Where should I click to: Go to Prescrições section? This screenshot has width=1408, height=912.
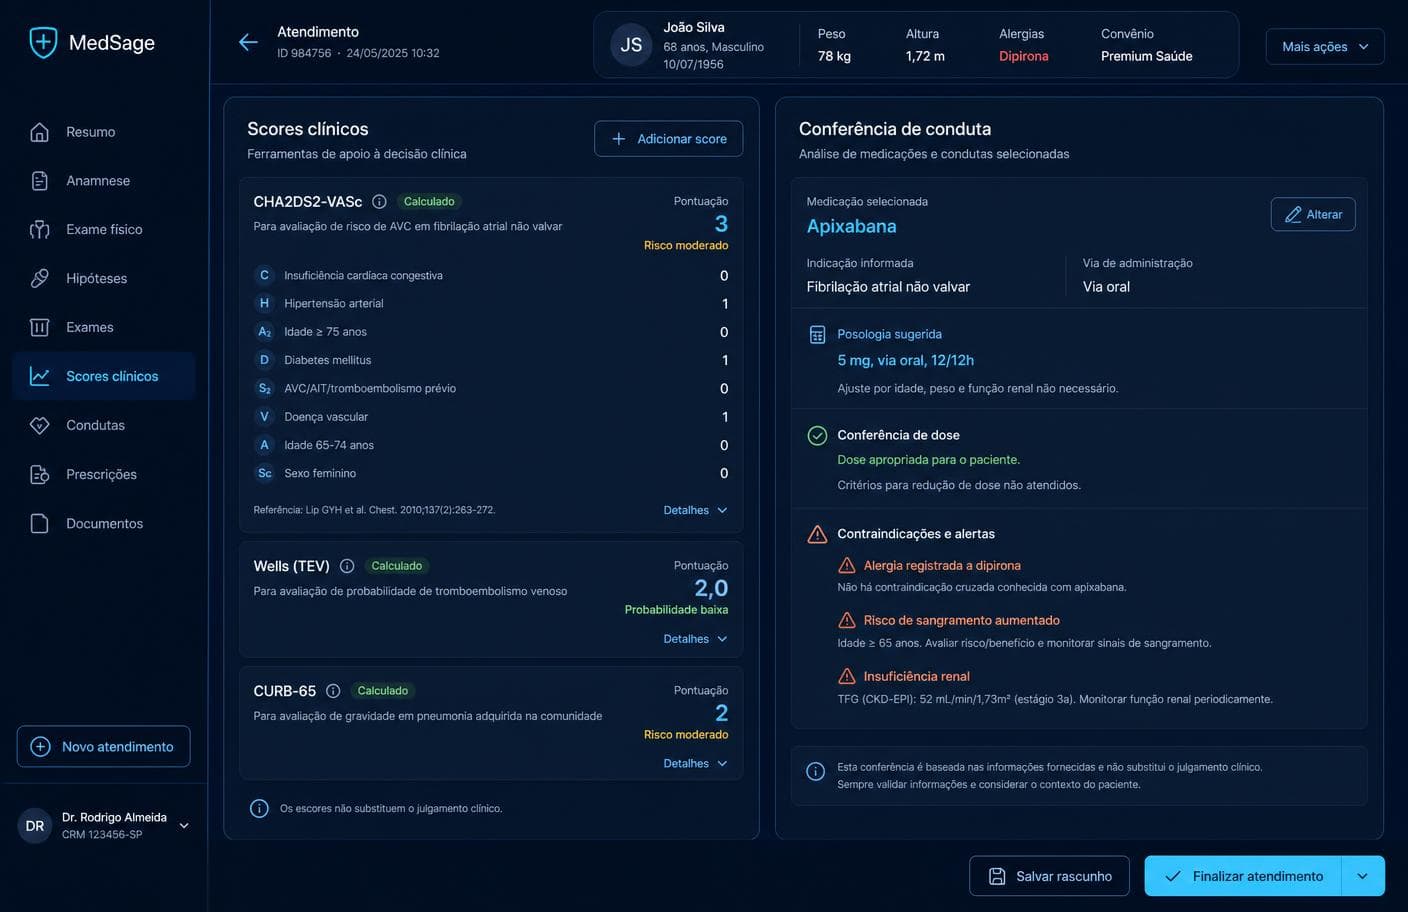pos(103,474)
